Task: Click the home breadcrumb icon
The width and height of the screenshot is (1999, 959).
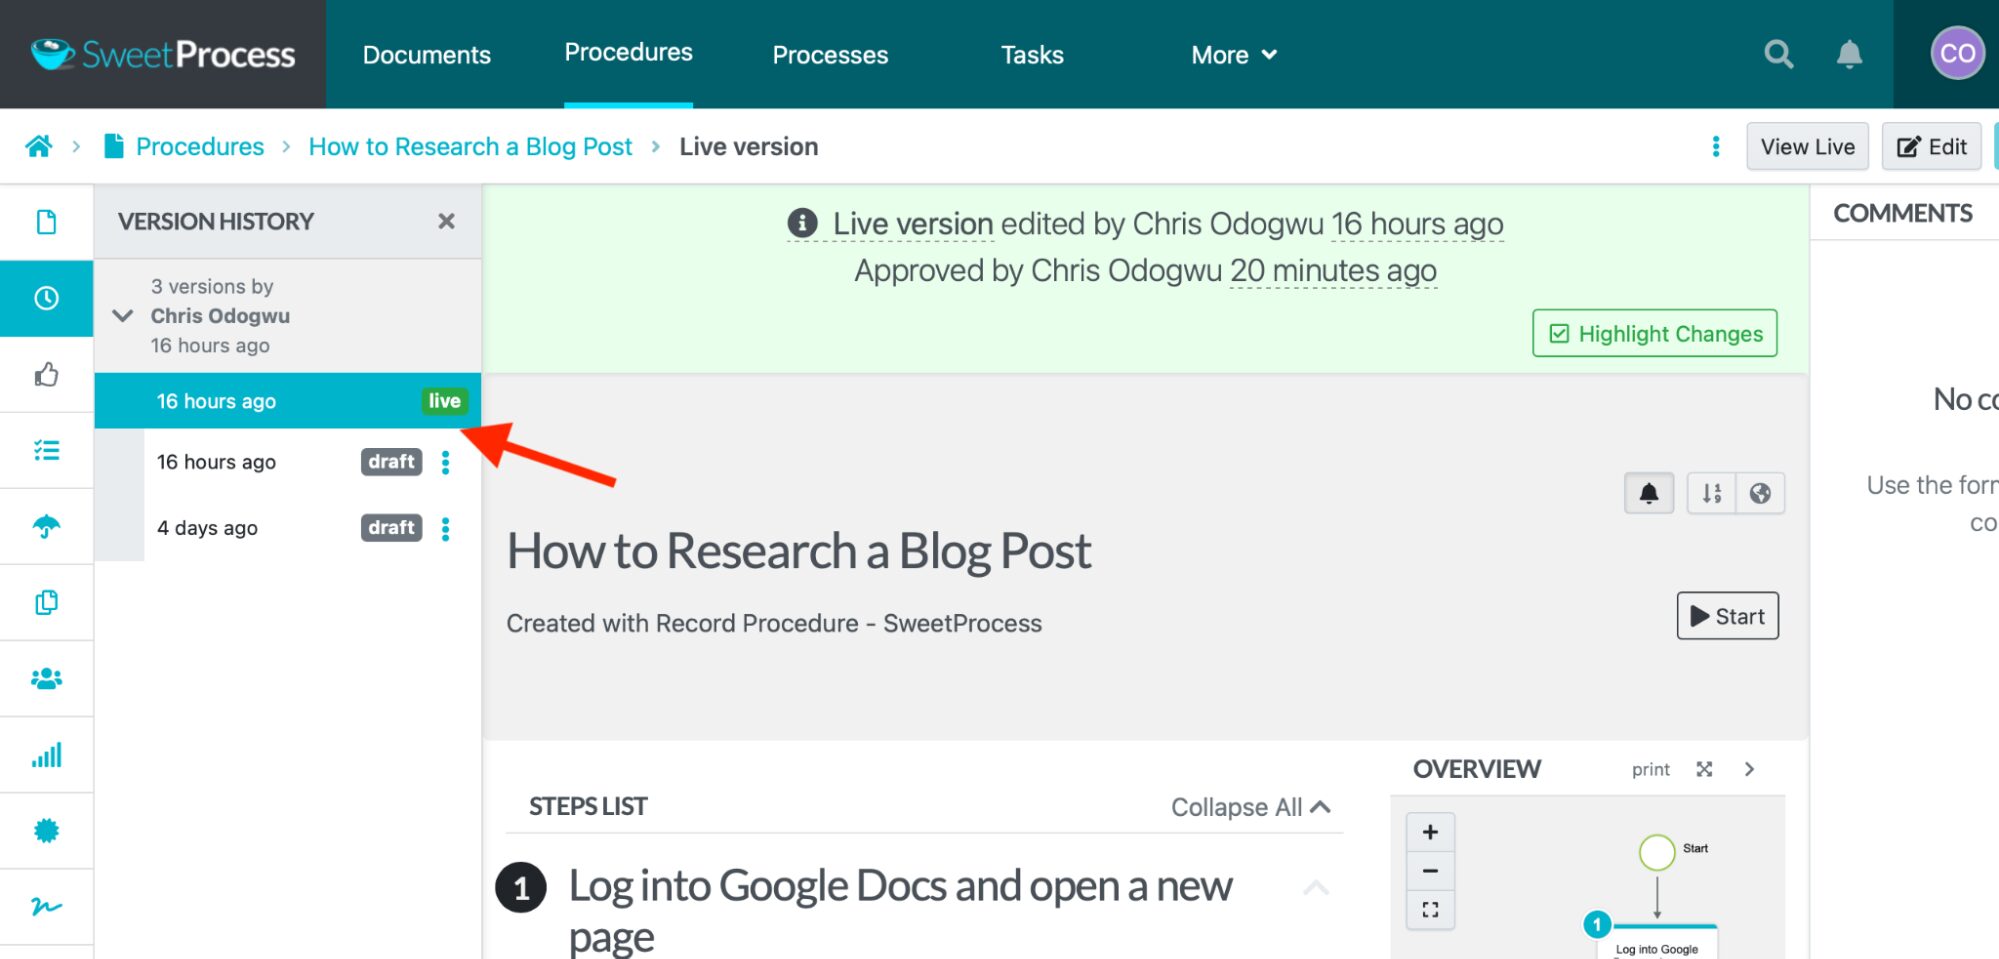Action: [x=39, y=147]
